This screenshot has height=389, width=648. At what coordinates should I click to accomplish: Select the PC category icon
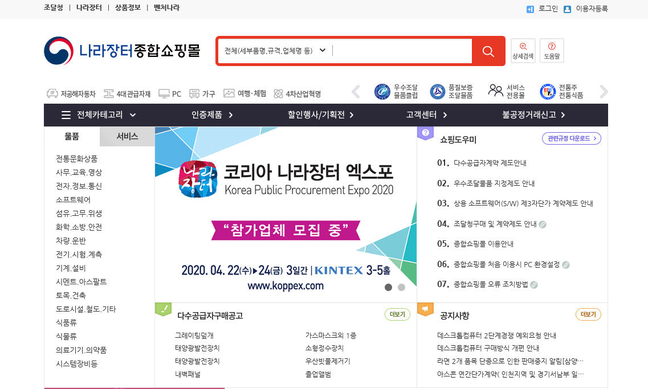pos(164,93)
